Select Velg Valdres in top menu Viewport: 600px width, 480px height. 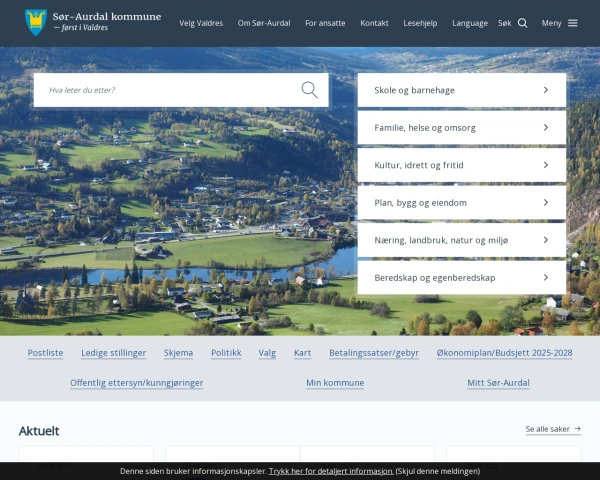[201, 23]
